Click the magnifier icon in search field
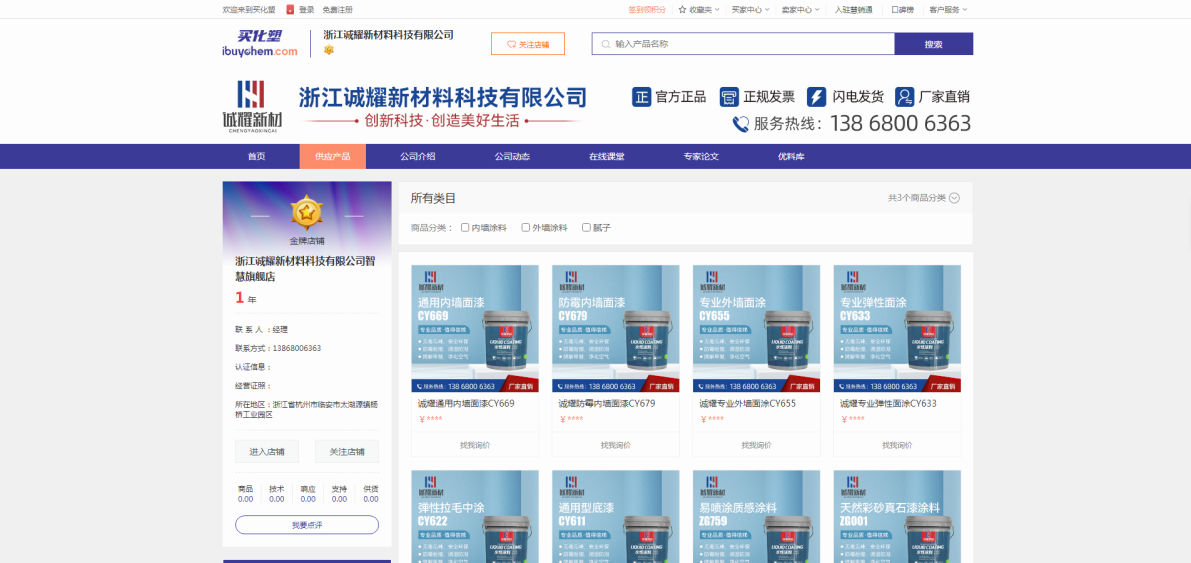Viewport: 1191px width, 563px height. (x=605, y=44)
